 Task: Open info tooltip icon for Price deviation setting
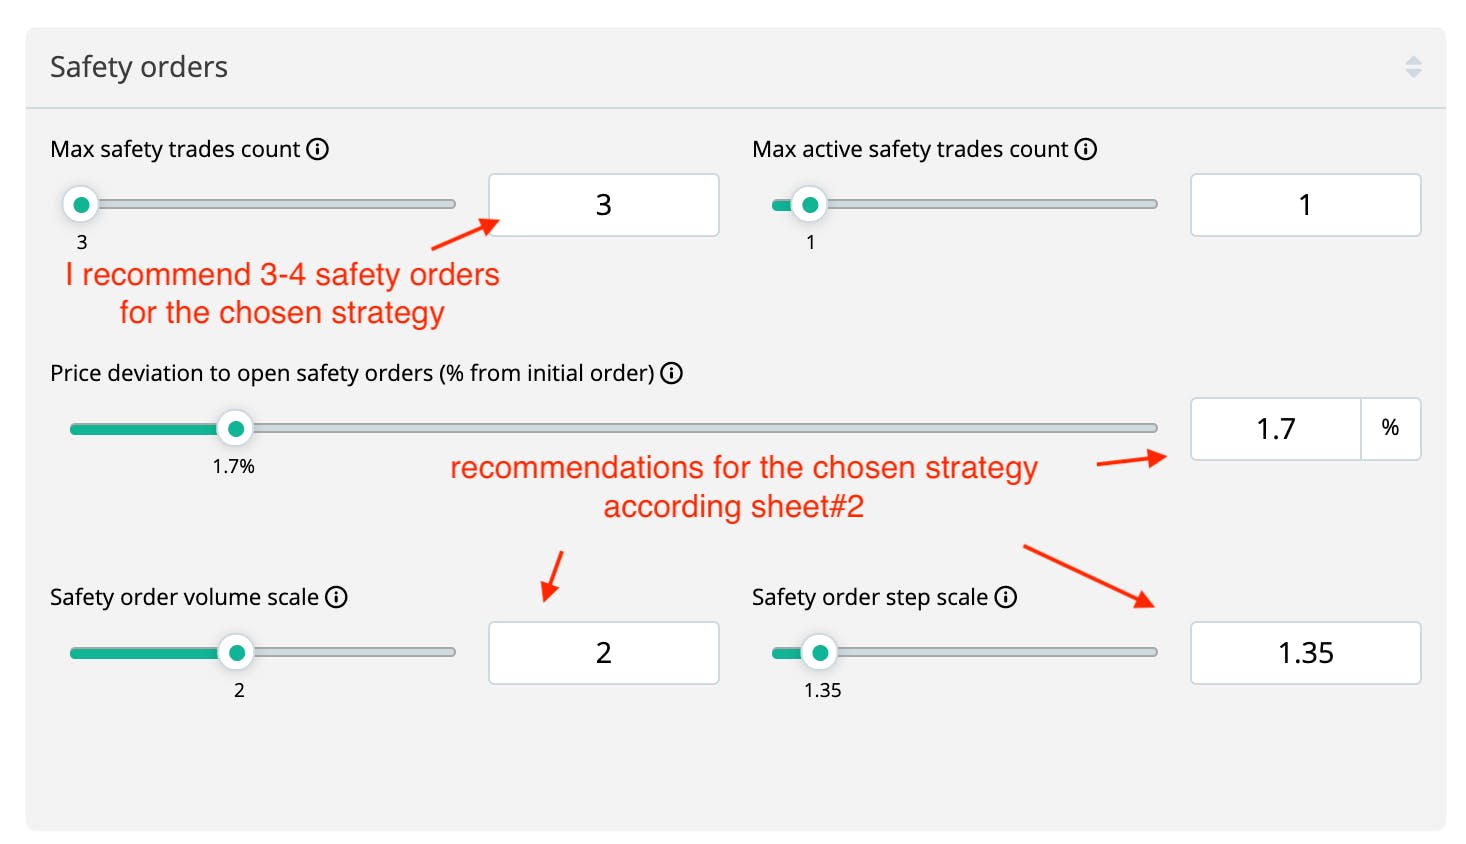(x=672, y=373)
